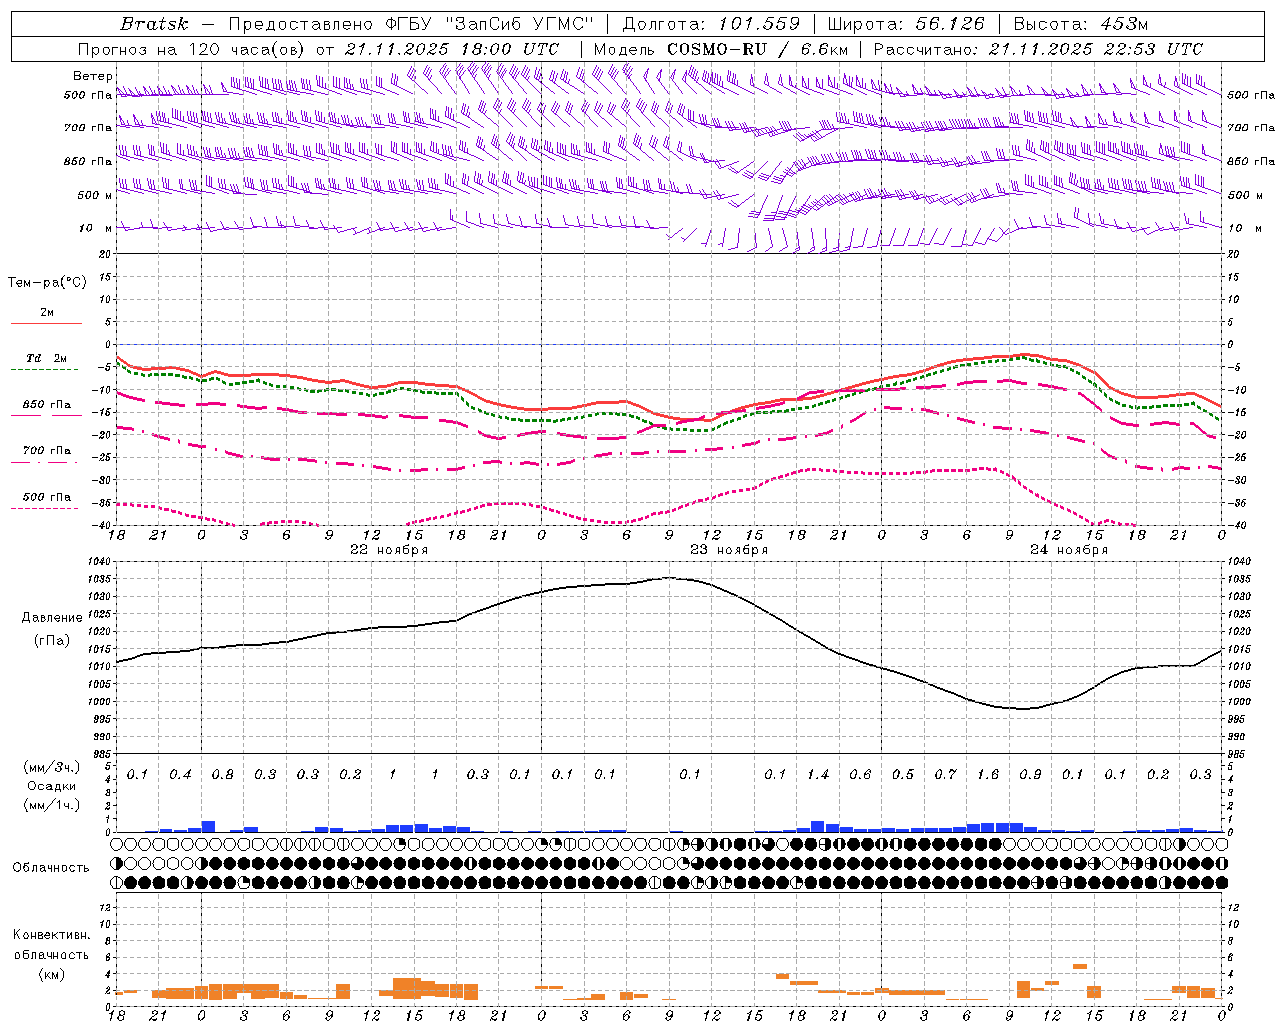Click the precipitation value "0.5"
This screenshot has height=1024, width=1280.
903,775
